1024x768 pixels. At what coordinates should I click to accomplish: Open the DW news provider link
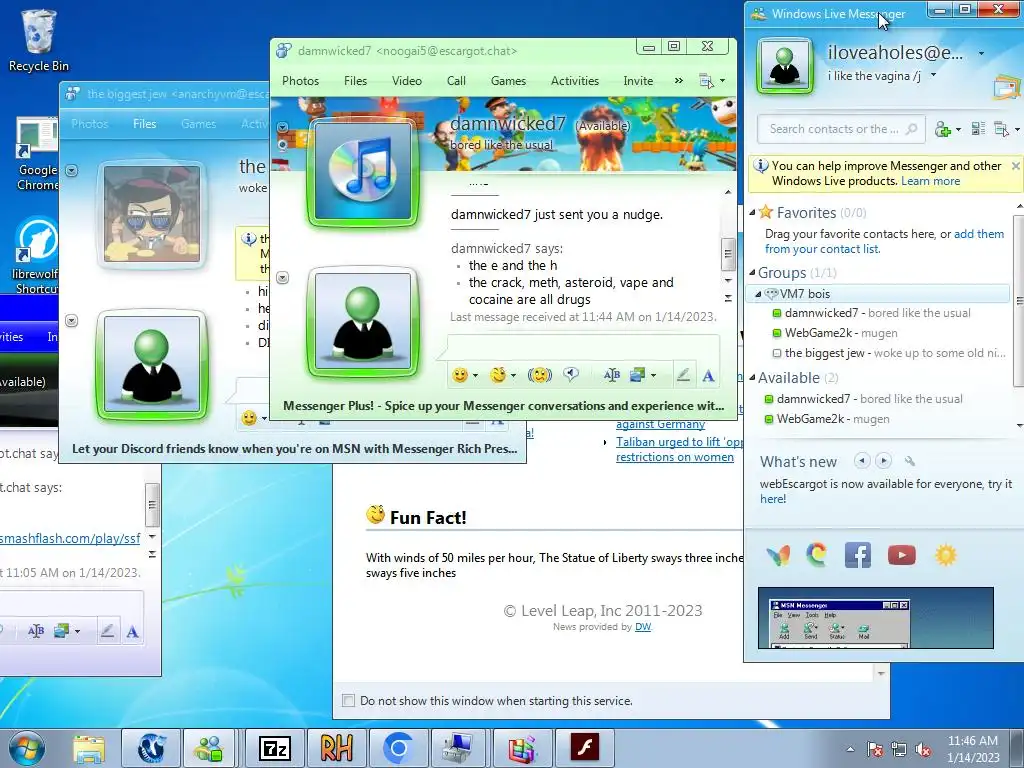click(643, 627)
